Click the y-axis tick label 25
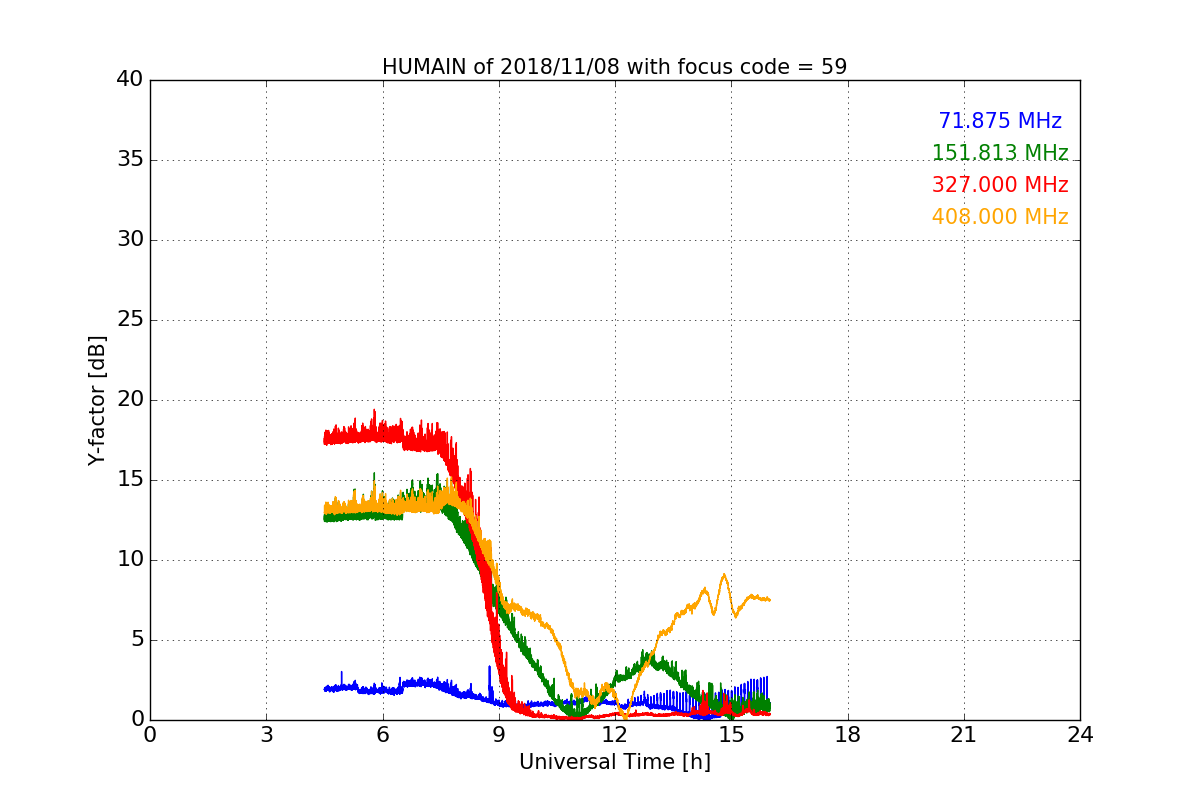This screenshot has width=1200, height=800. click(x=130, y=320)
